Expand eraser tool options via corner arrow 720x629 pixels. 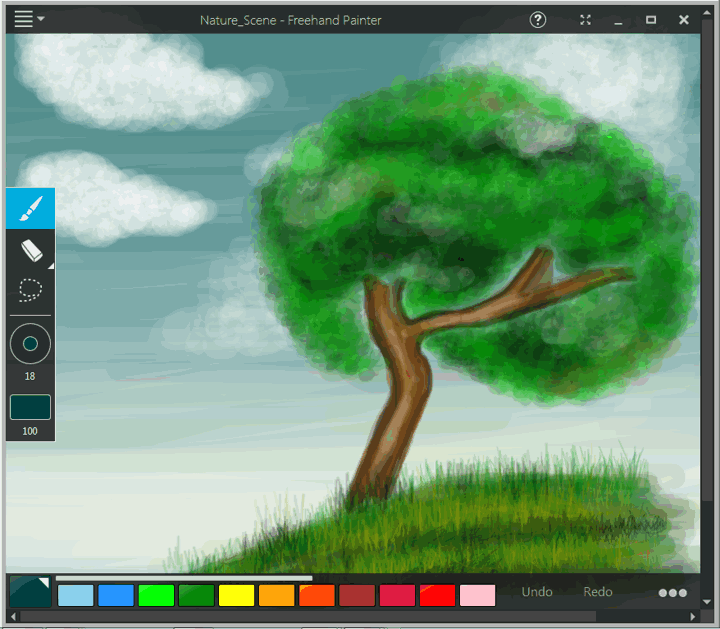click(x=50, y=266)
